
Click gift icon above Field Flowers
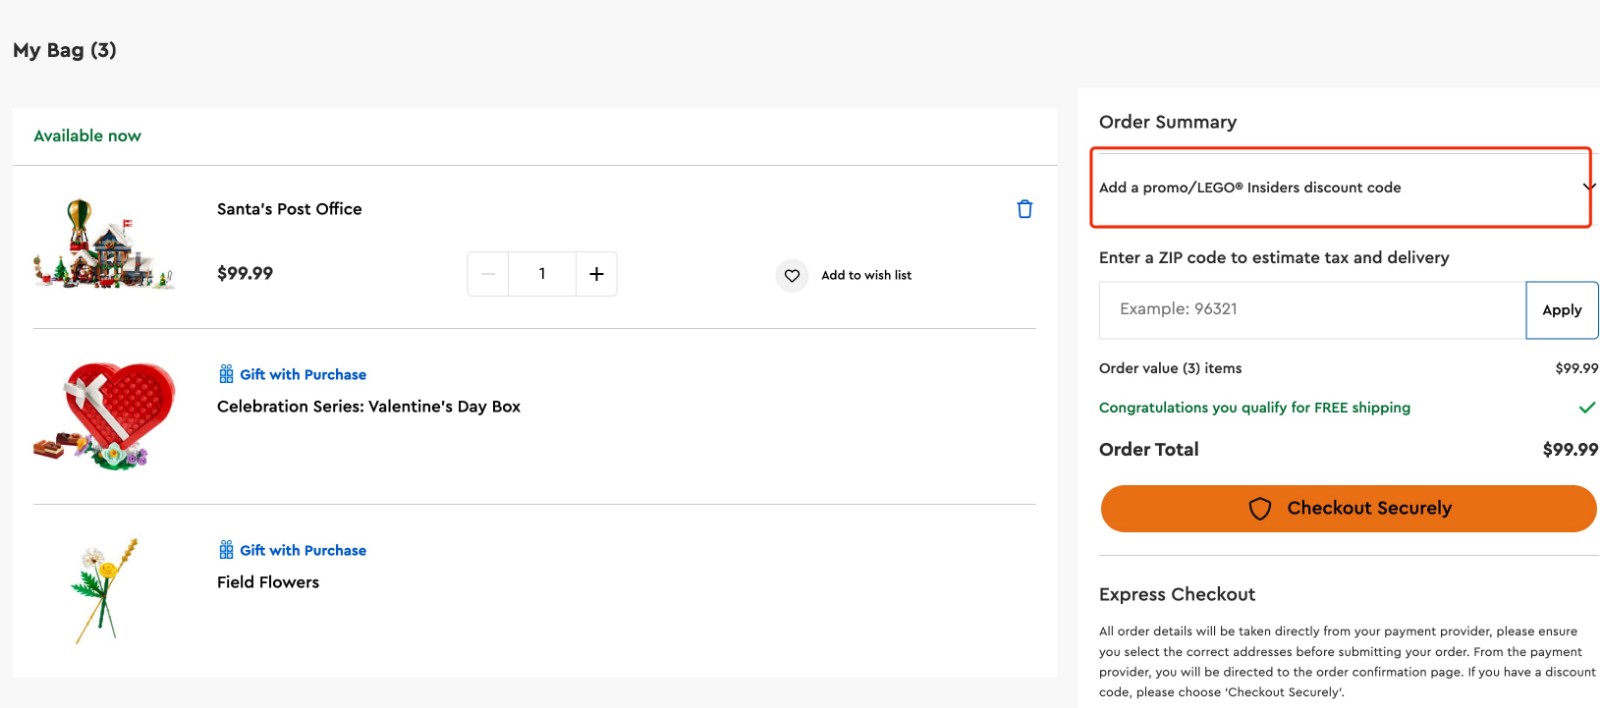226,550
